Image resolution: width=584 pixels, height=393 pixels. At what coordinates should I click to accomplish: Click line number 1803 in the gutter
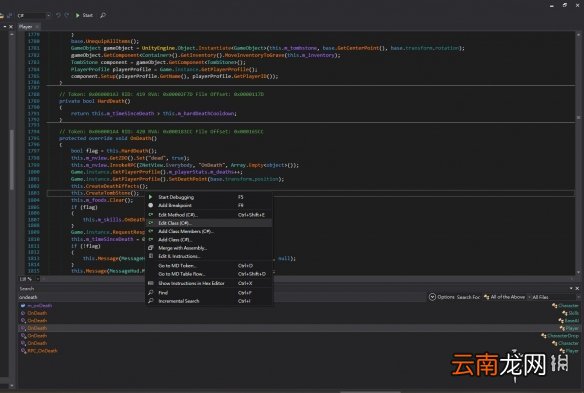(34, 193)
